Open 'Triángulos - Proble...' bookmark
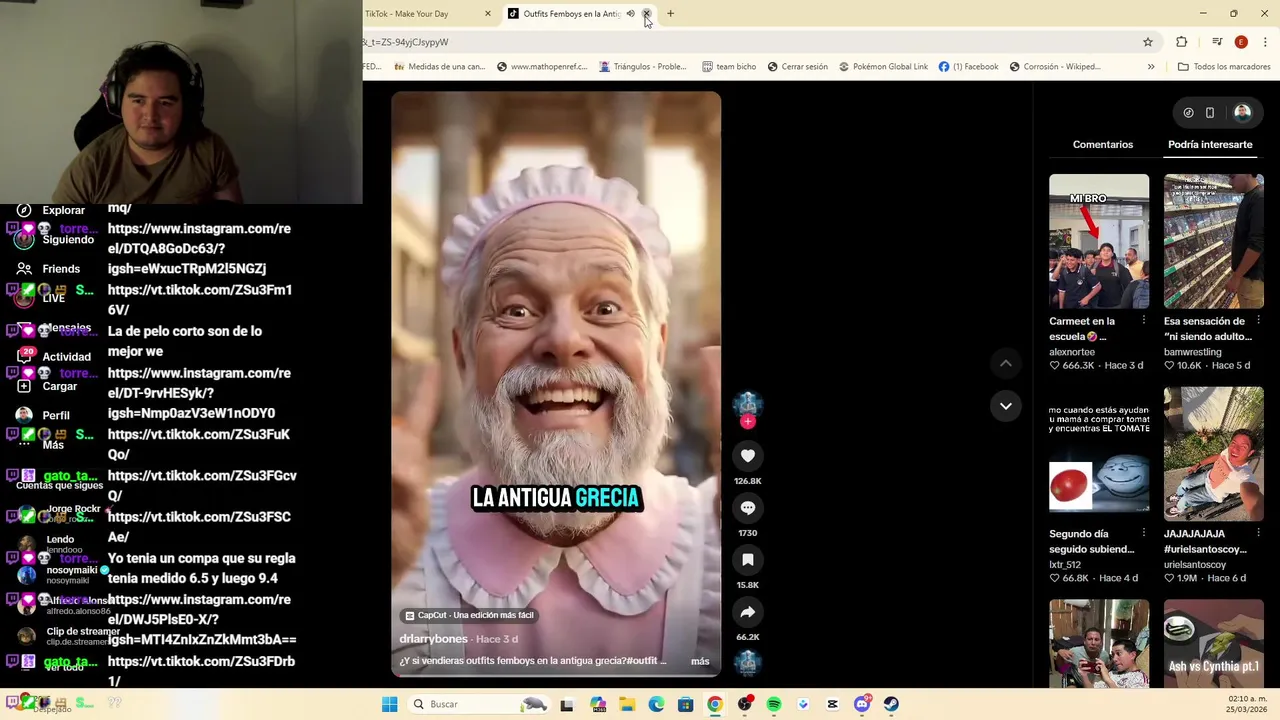Screen dimensions: 1280x720 point(643,67)
